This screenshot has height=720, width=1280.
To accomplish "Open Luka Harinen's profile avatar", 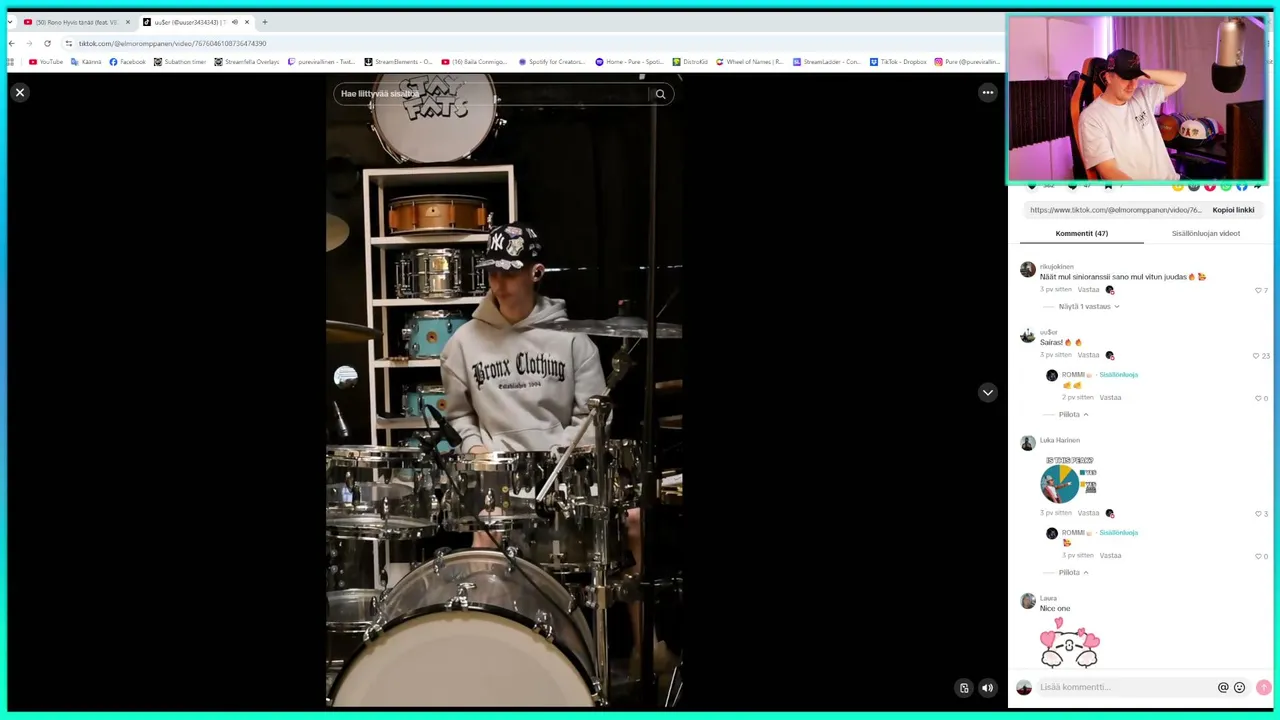I will pos(1027,443).
